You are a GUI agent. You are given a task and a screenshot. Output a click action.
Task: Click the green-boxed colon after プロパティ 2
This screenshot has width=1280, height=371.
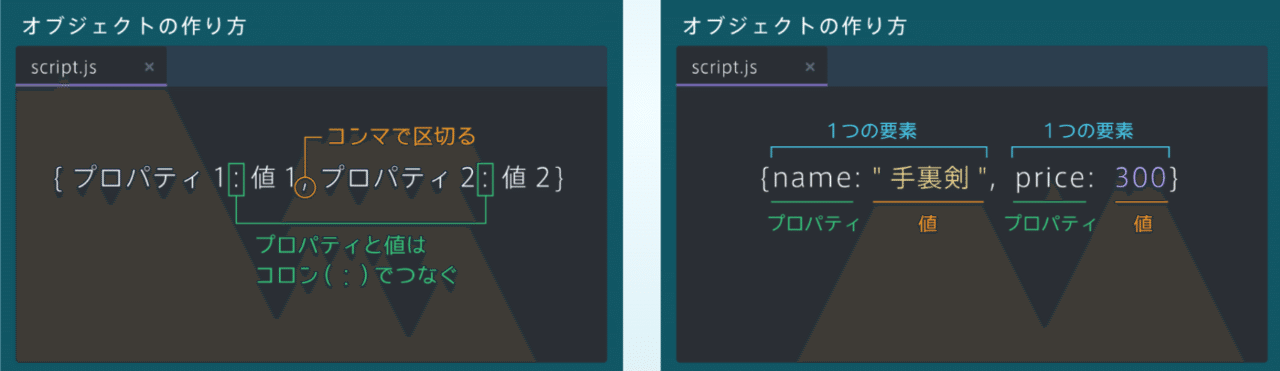click(x=486, y=178)
